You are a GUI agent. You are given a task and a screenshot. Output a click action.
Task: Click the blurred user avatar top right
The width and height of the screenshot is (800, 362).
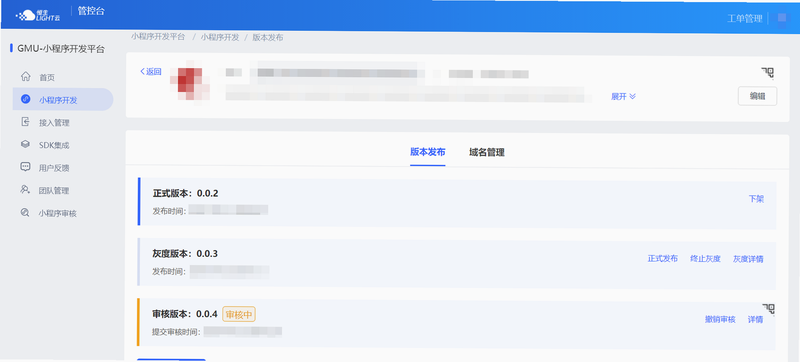[x=782, y=17]
